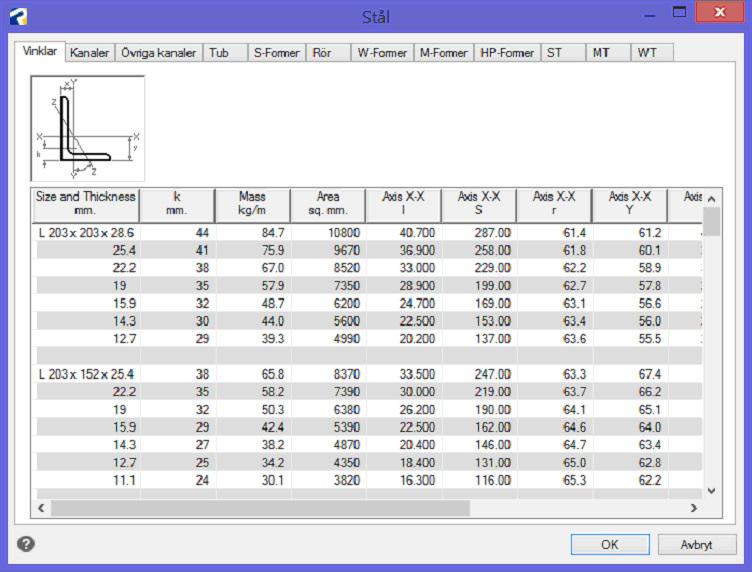Open the HP-Former tab
The width and height of the screenshot is (752, 572).
coord(507,53)
